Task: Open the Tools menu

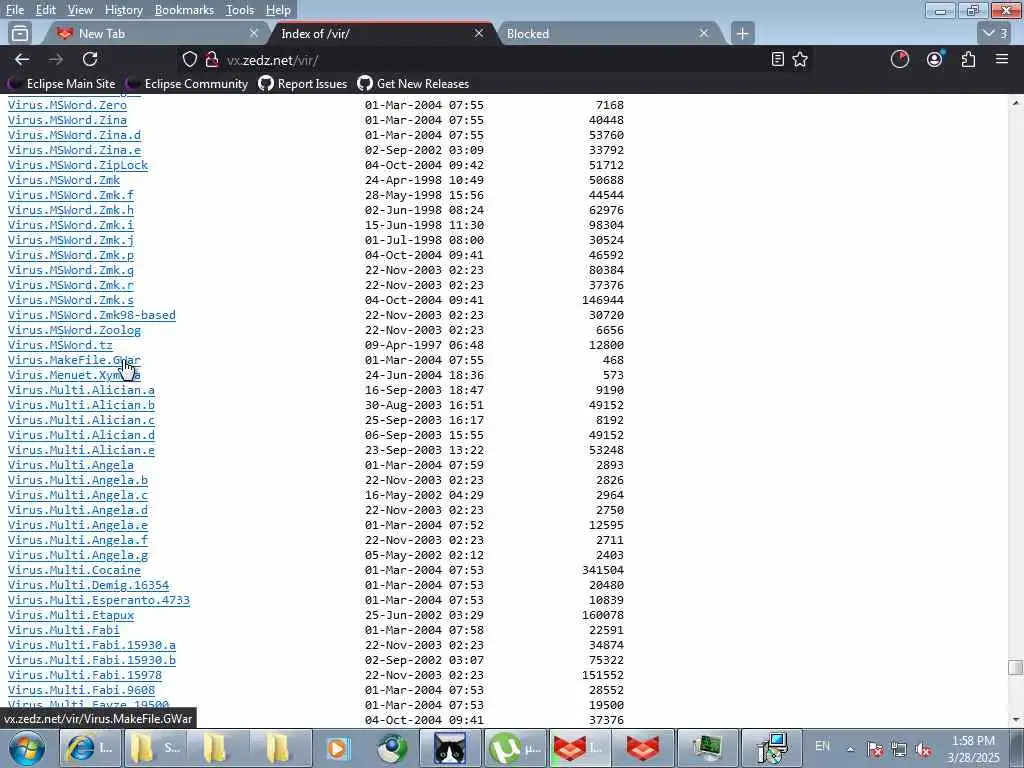Action: [240, 10]
